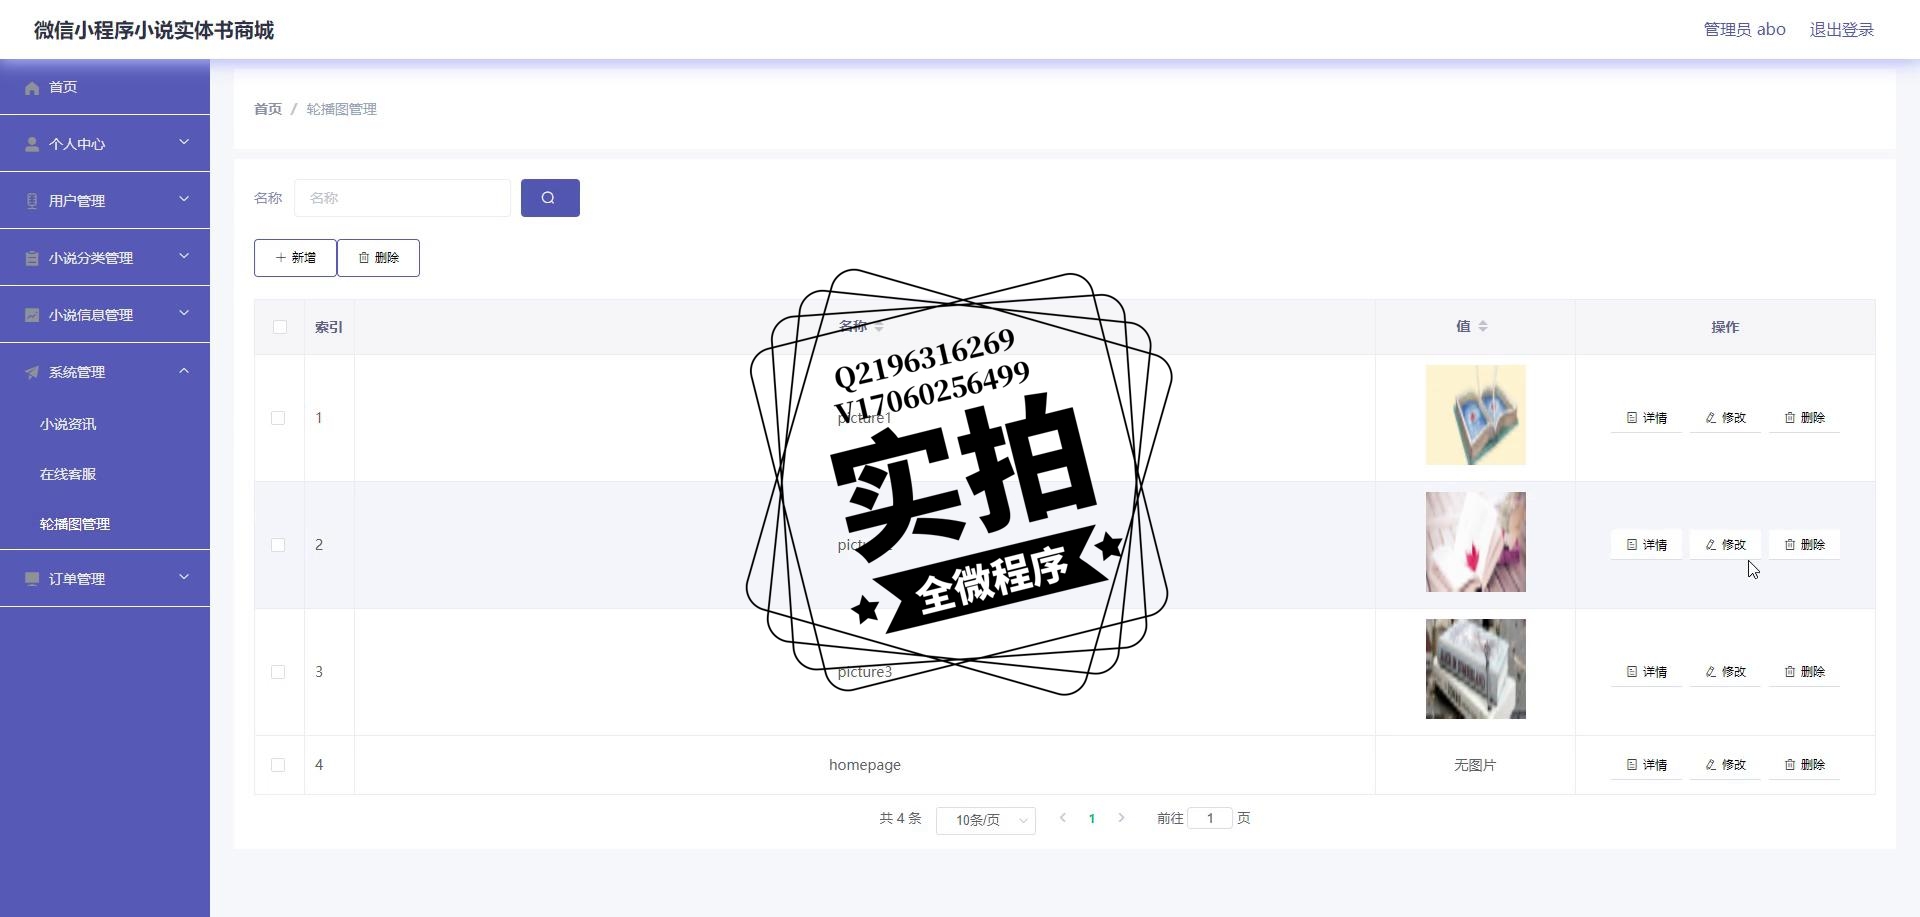This screenshot has height=917, width=1920.
Task: Open picture3 thumbnail image
Action: pyautogui.click(x=1475, y=669)
